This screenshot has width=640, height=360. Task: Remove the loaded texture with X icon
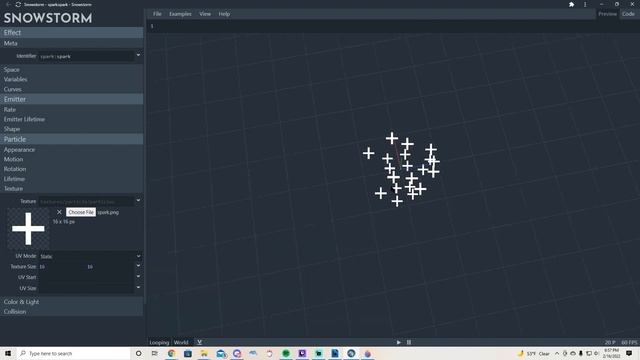tap(59, 212)
